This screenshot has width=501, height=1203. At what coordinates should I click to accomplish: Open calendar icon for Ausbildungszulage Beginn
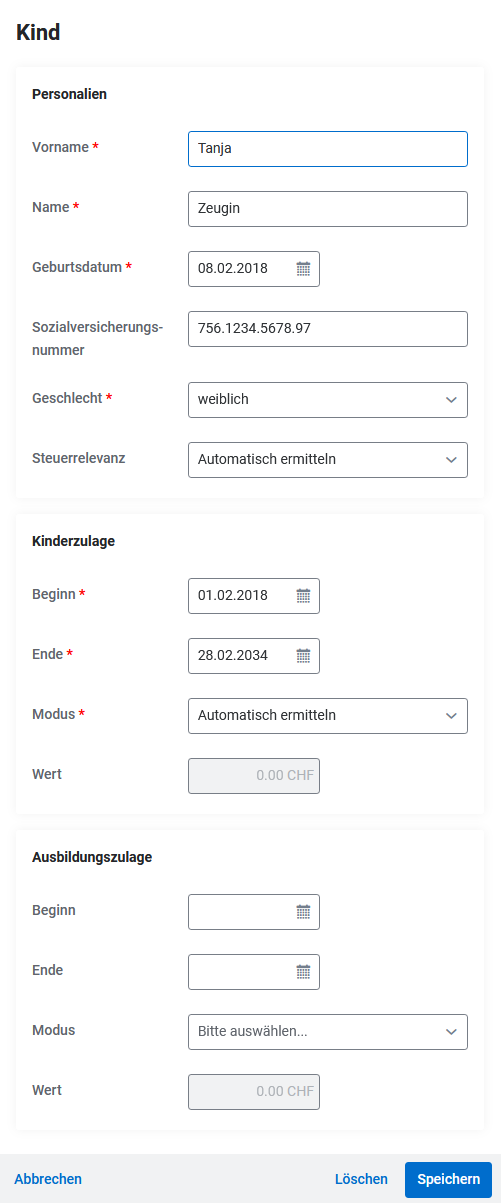click(x=303, y=912)
